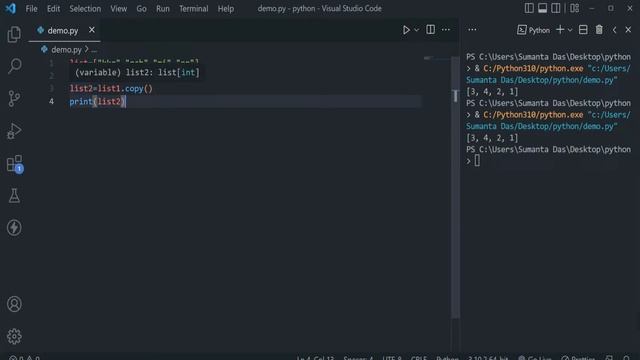Click the chevron arrow beside panel close

[x=614, y=30]
